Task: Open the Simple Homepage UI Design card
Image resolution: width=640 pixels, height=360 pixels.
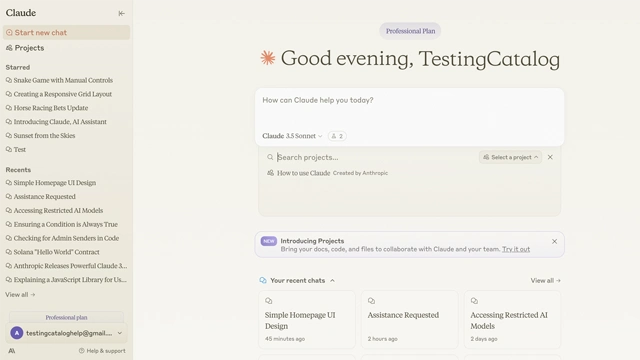Action: tap(307, 320)
